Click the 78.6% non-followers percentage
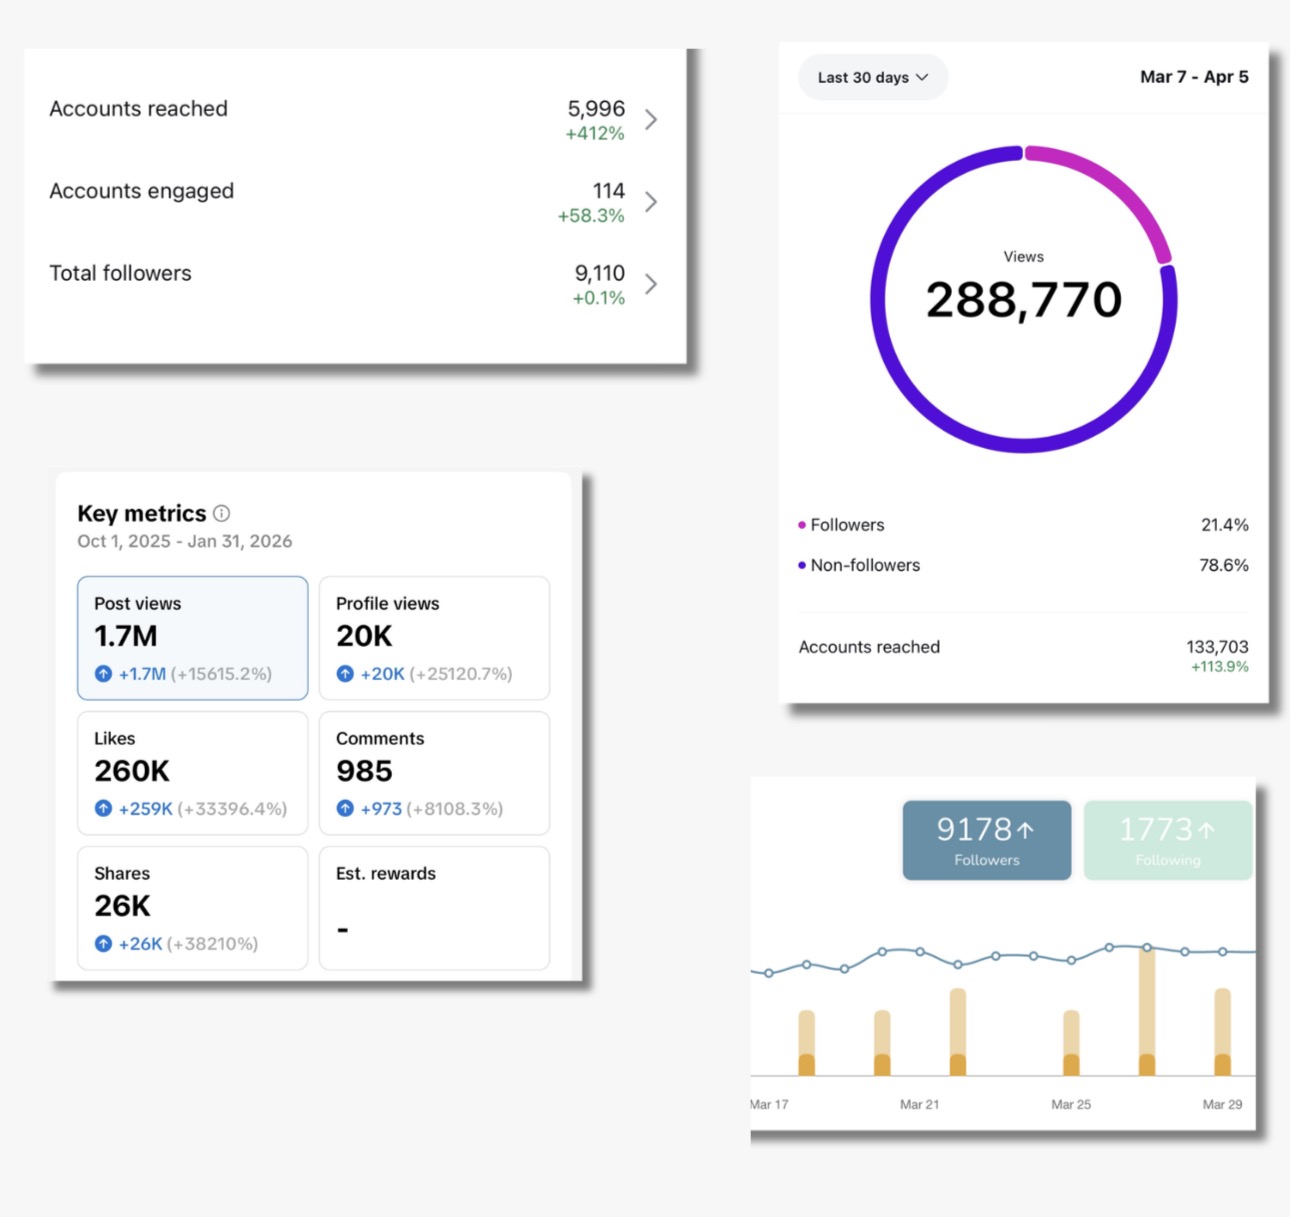This screenshot has height=1217, width=1290. 1224,566
